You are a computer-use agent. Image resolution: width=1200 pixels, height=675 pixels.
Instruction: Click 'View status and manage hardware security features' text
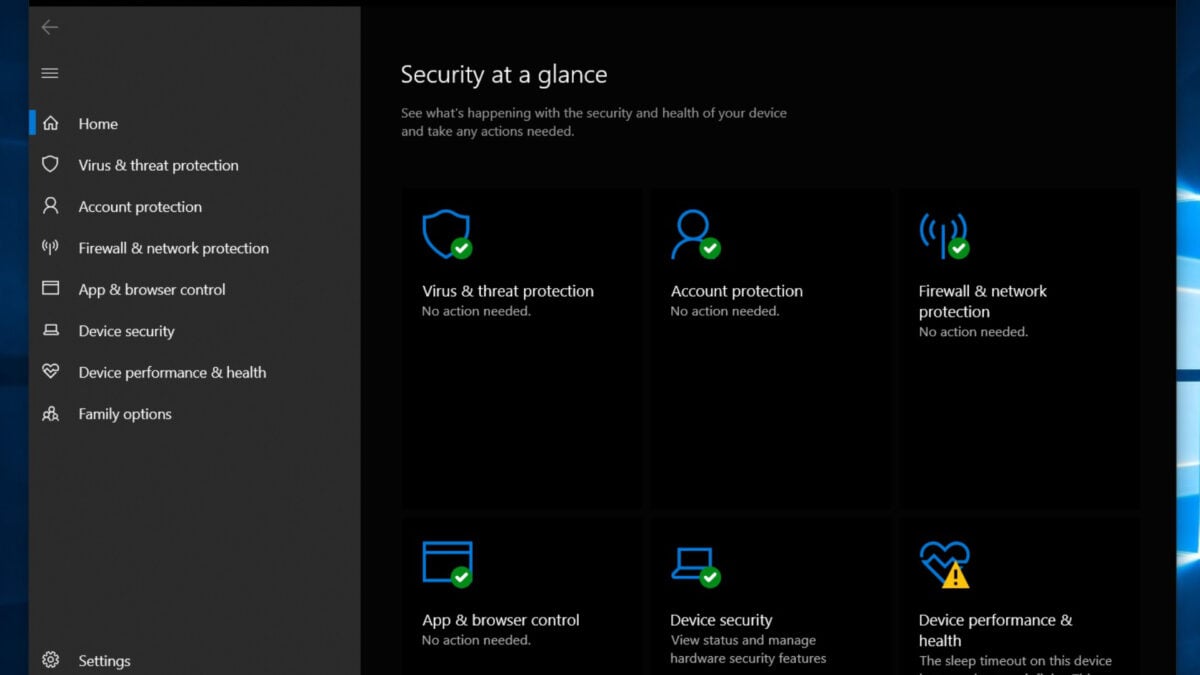[748, 649]
